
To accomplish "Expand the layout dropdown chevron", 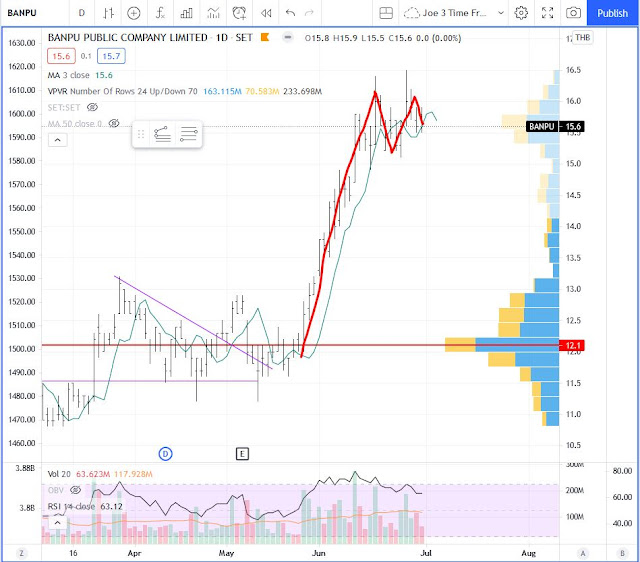I will [x=501, y=13].
